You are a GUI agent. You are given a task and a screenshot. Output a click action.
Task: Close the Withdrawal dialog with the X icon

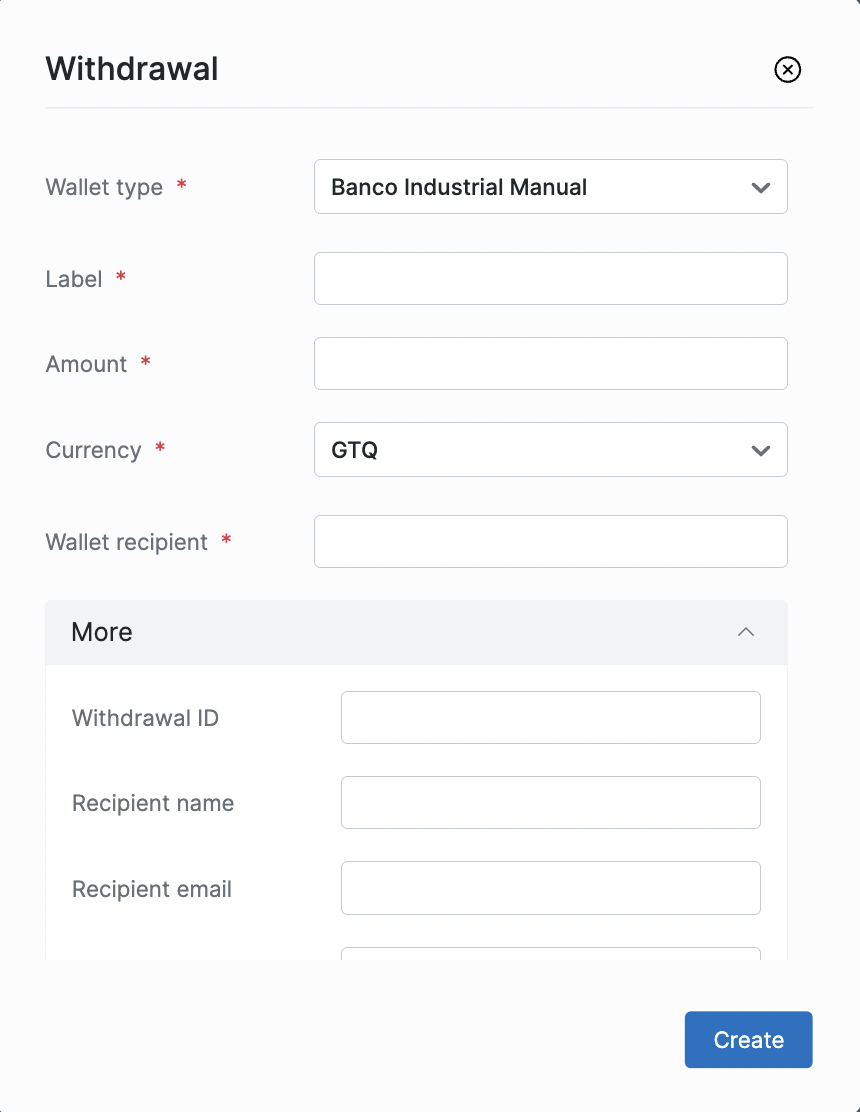tap(788, 69)
